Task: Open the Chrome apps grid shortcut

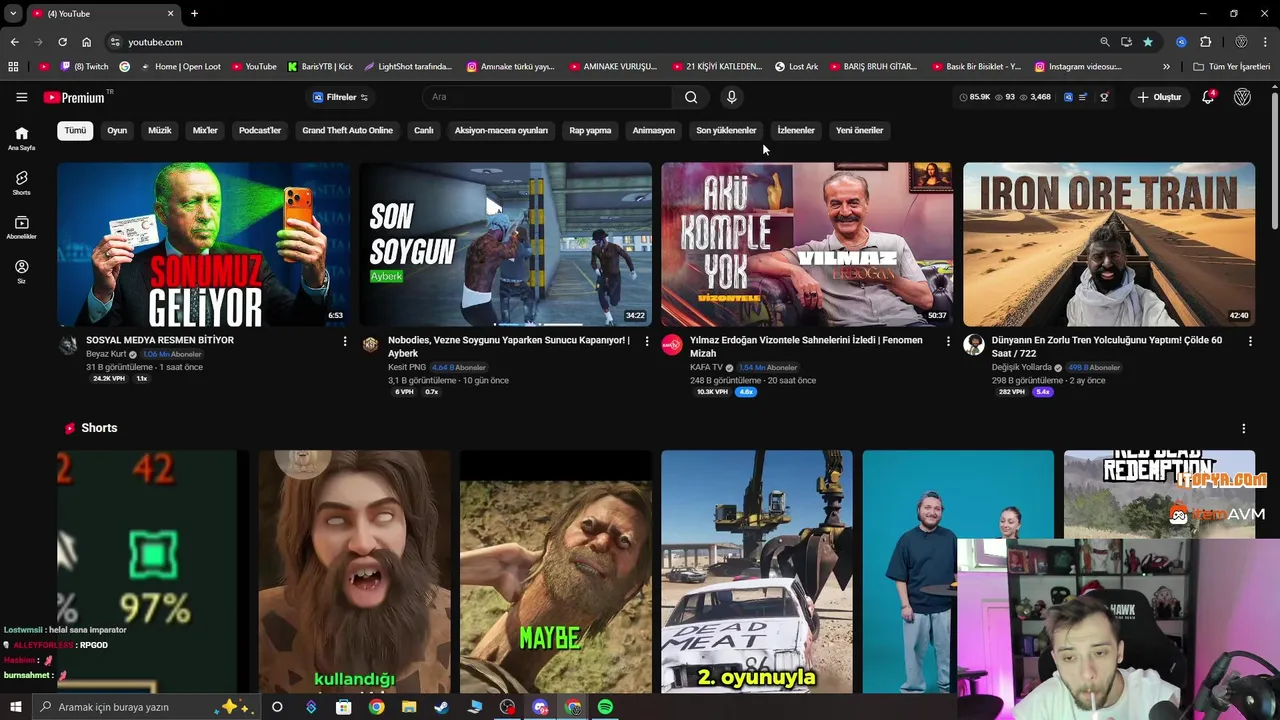Action: pos(13,67)
